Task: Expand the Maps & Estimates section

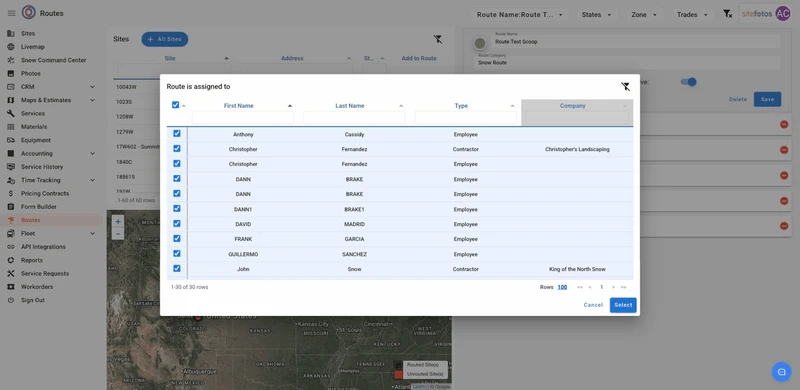Action: tap(92, 100)
